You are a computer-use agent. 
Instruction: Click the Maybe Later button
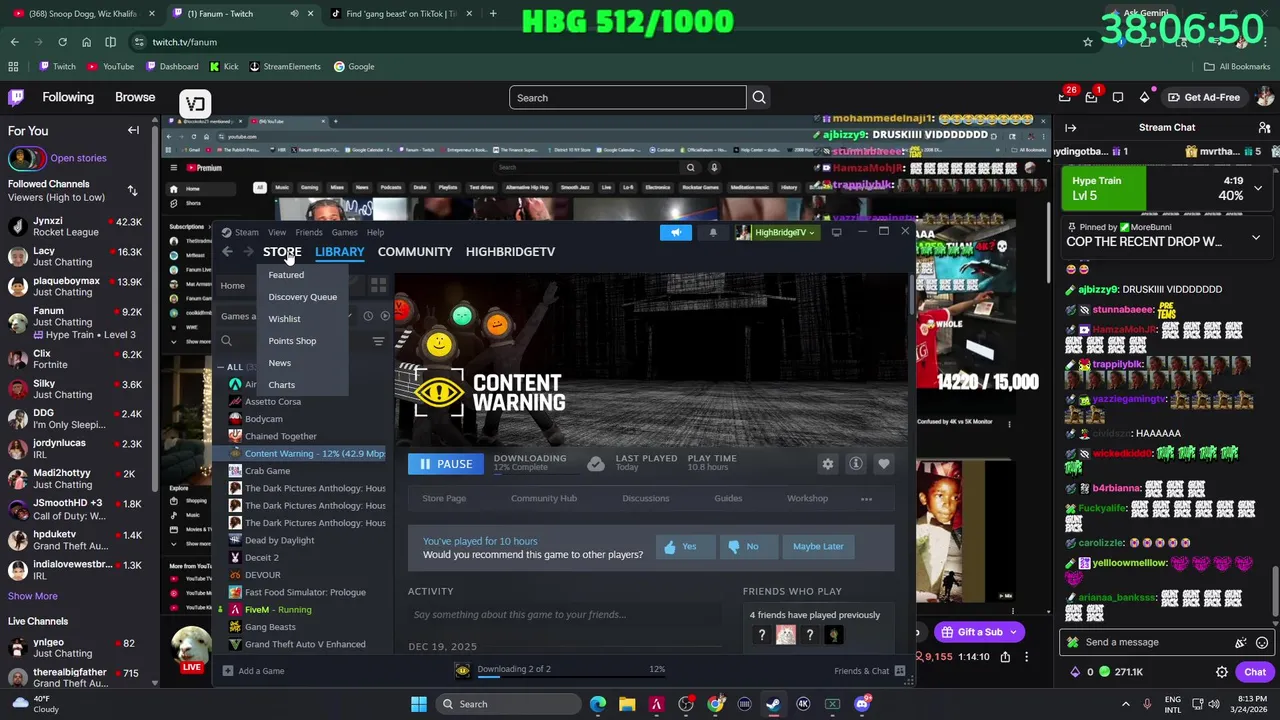point(818,547)
